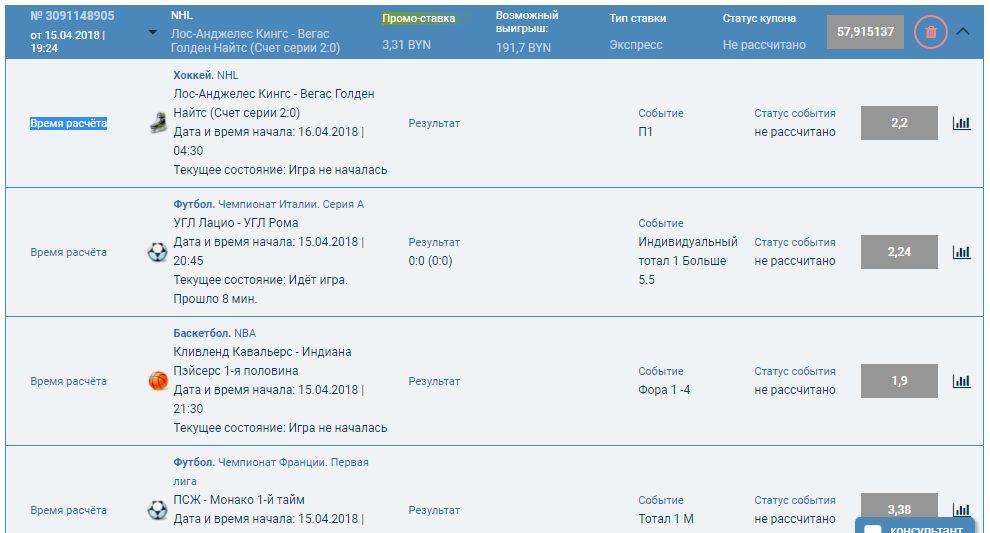This screenshot has width=990, height=533.
Task: Click the basketball icon beside Cleveland Cavaliers
Action: (158, 381)
